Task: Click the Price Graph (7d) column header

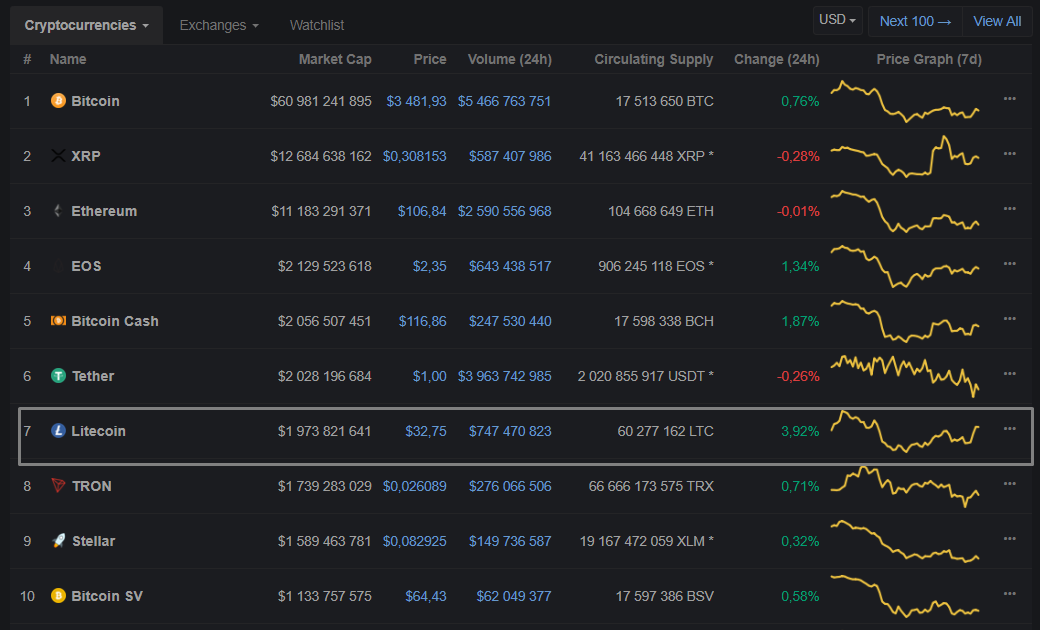Action: point(929,59)
